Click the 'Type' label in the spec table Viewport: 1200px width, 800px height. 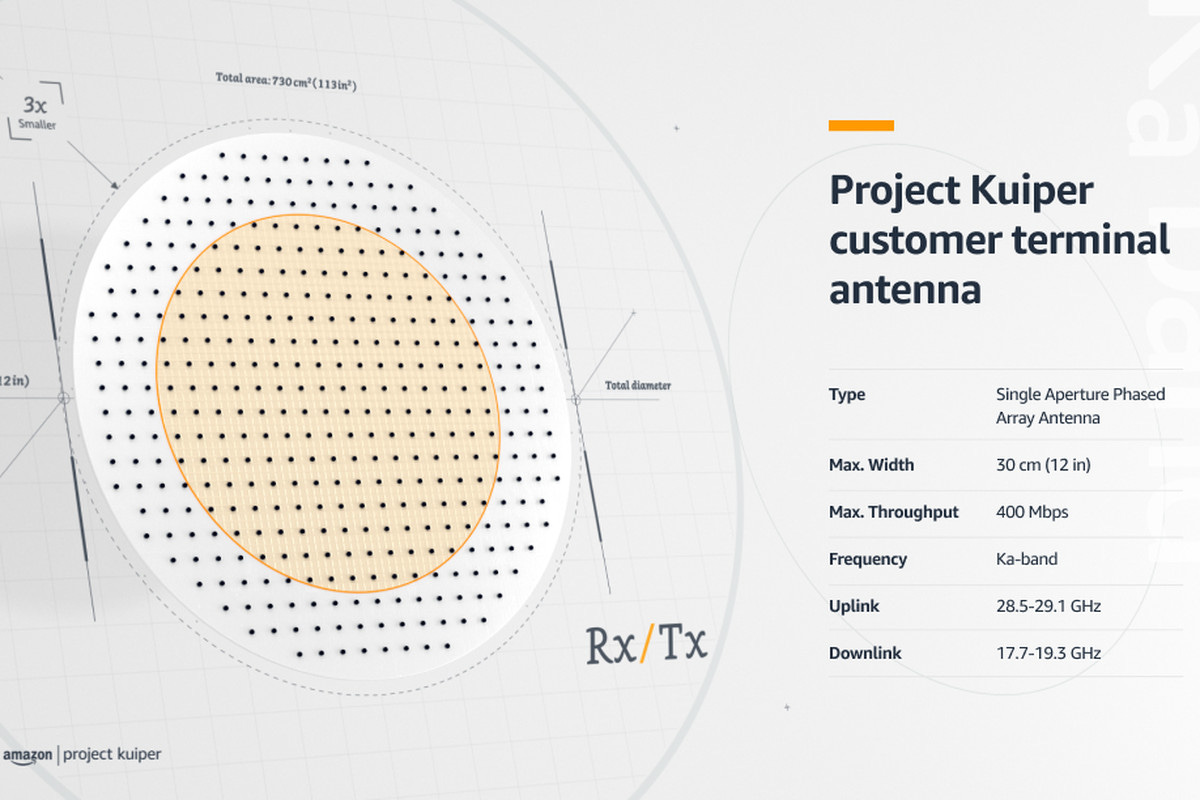click(x=847, y=394)
